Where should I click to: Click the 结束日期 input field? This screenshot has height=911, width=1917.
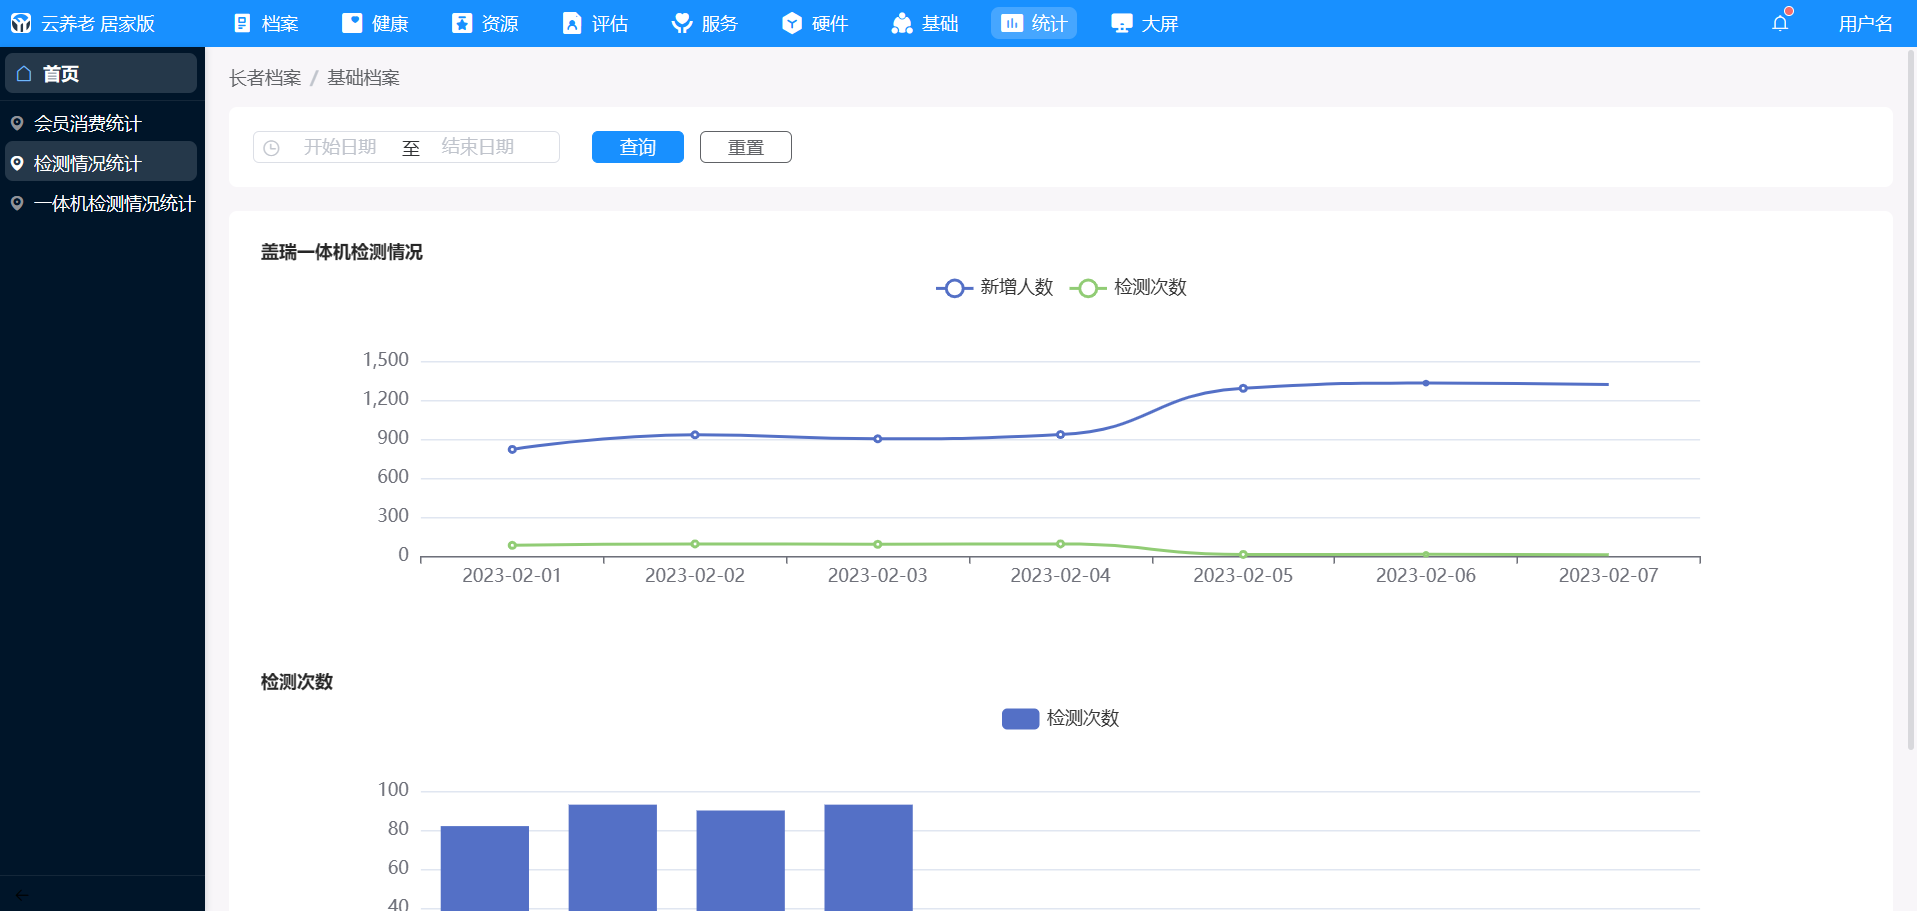pyautogui.click(x=478, y=147)
